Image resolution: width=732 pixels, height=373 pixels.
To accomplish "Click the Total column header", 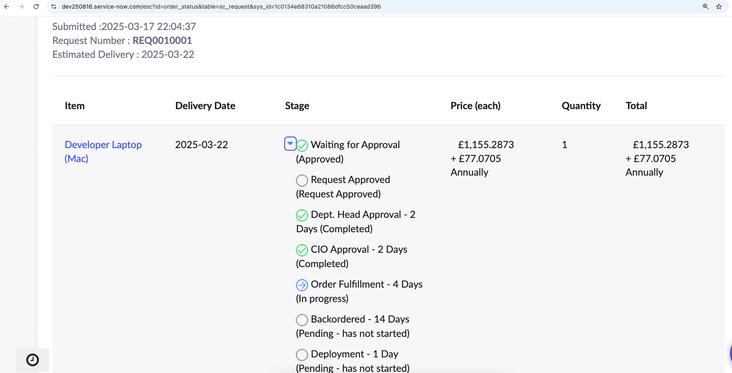I will 636,106.
